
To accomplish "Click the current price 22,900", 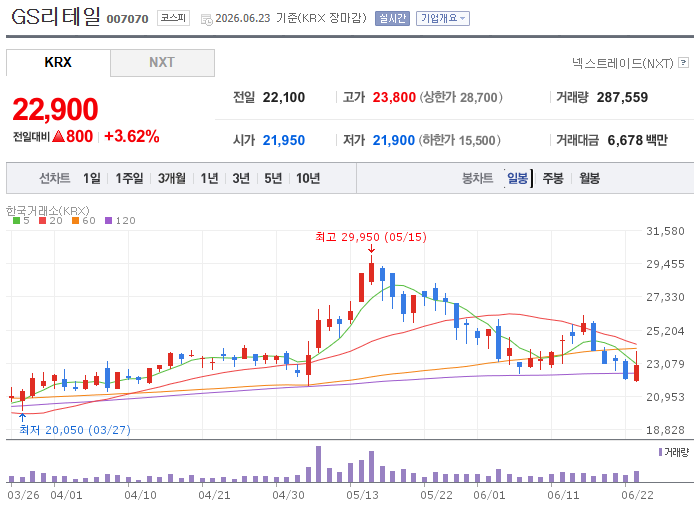I will click(55, 109).
